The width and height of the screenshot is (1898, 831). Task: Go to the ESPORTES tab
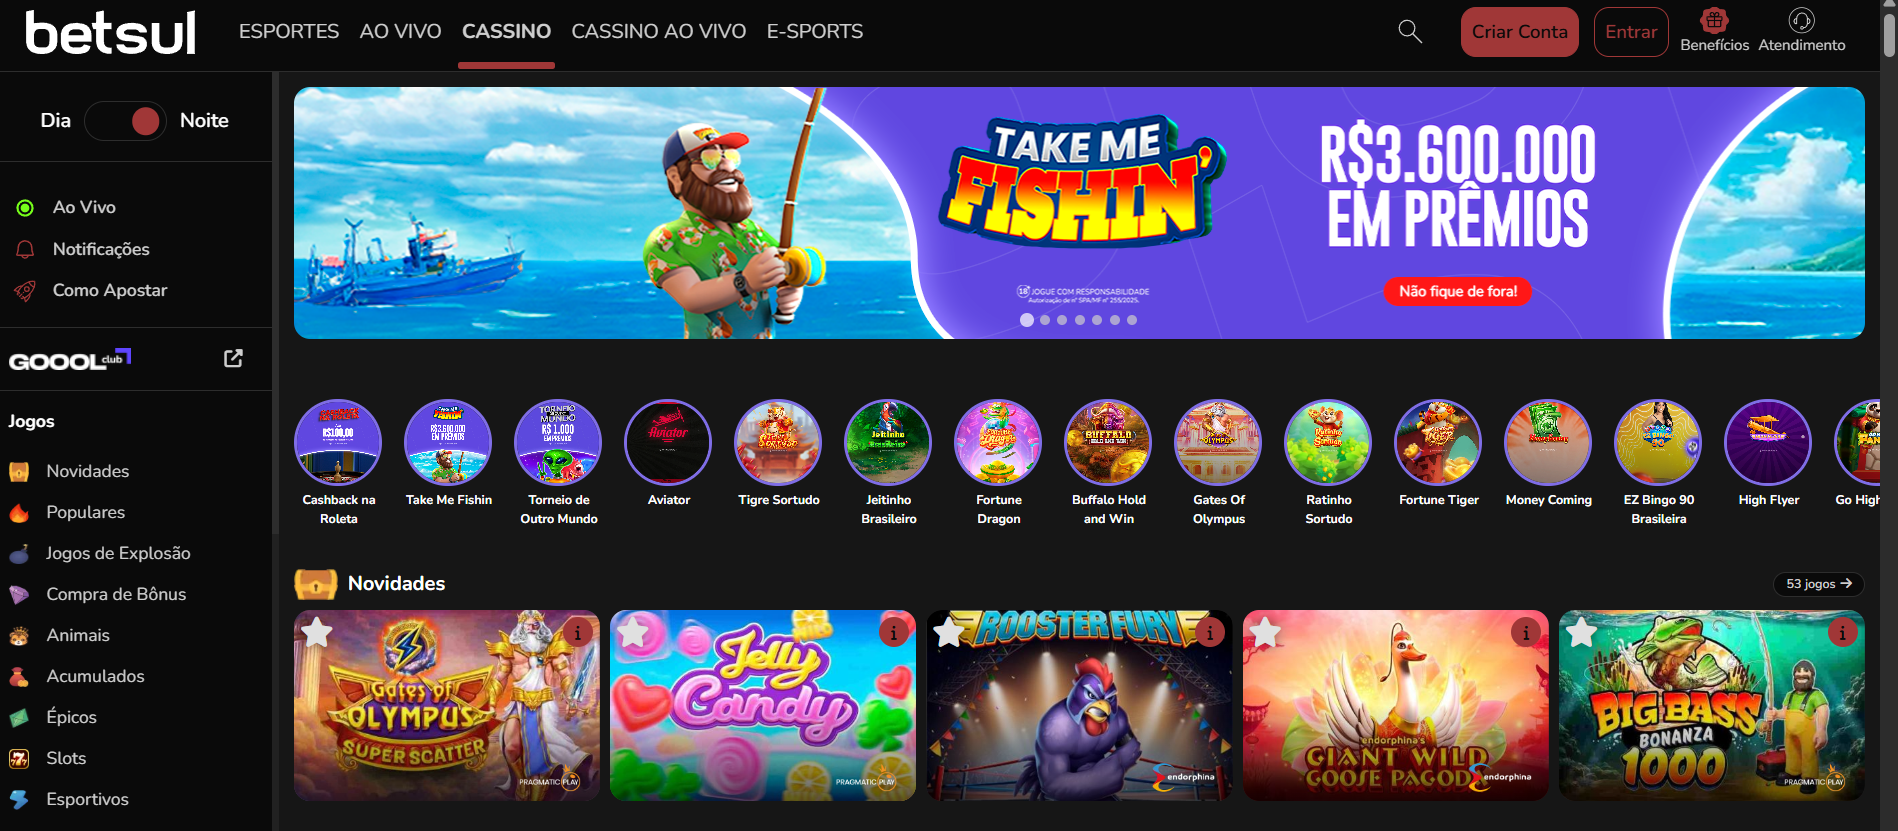(289, 31)
